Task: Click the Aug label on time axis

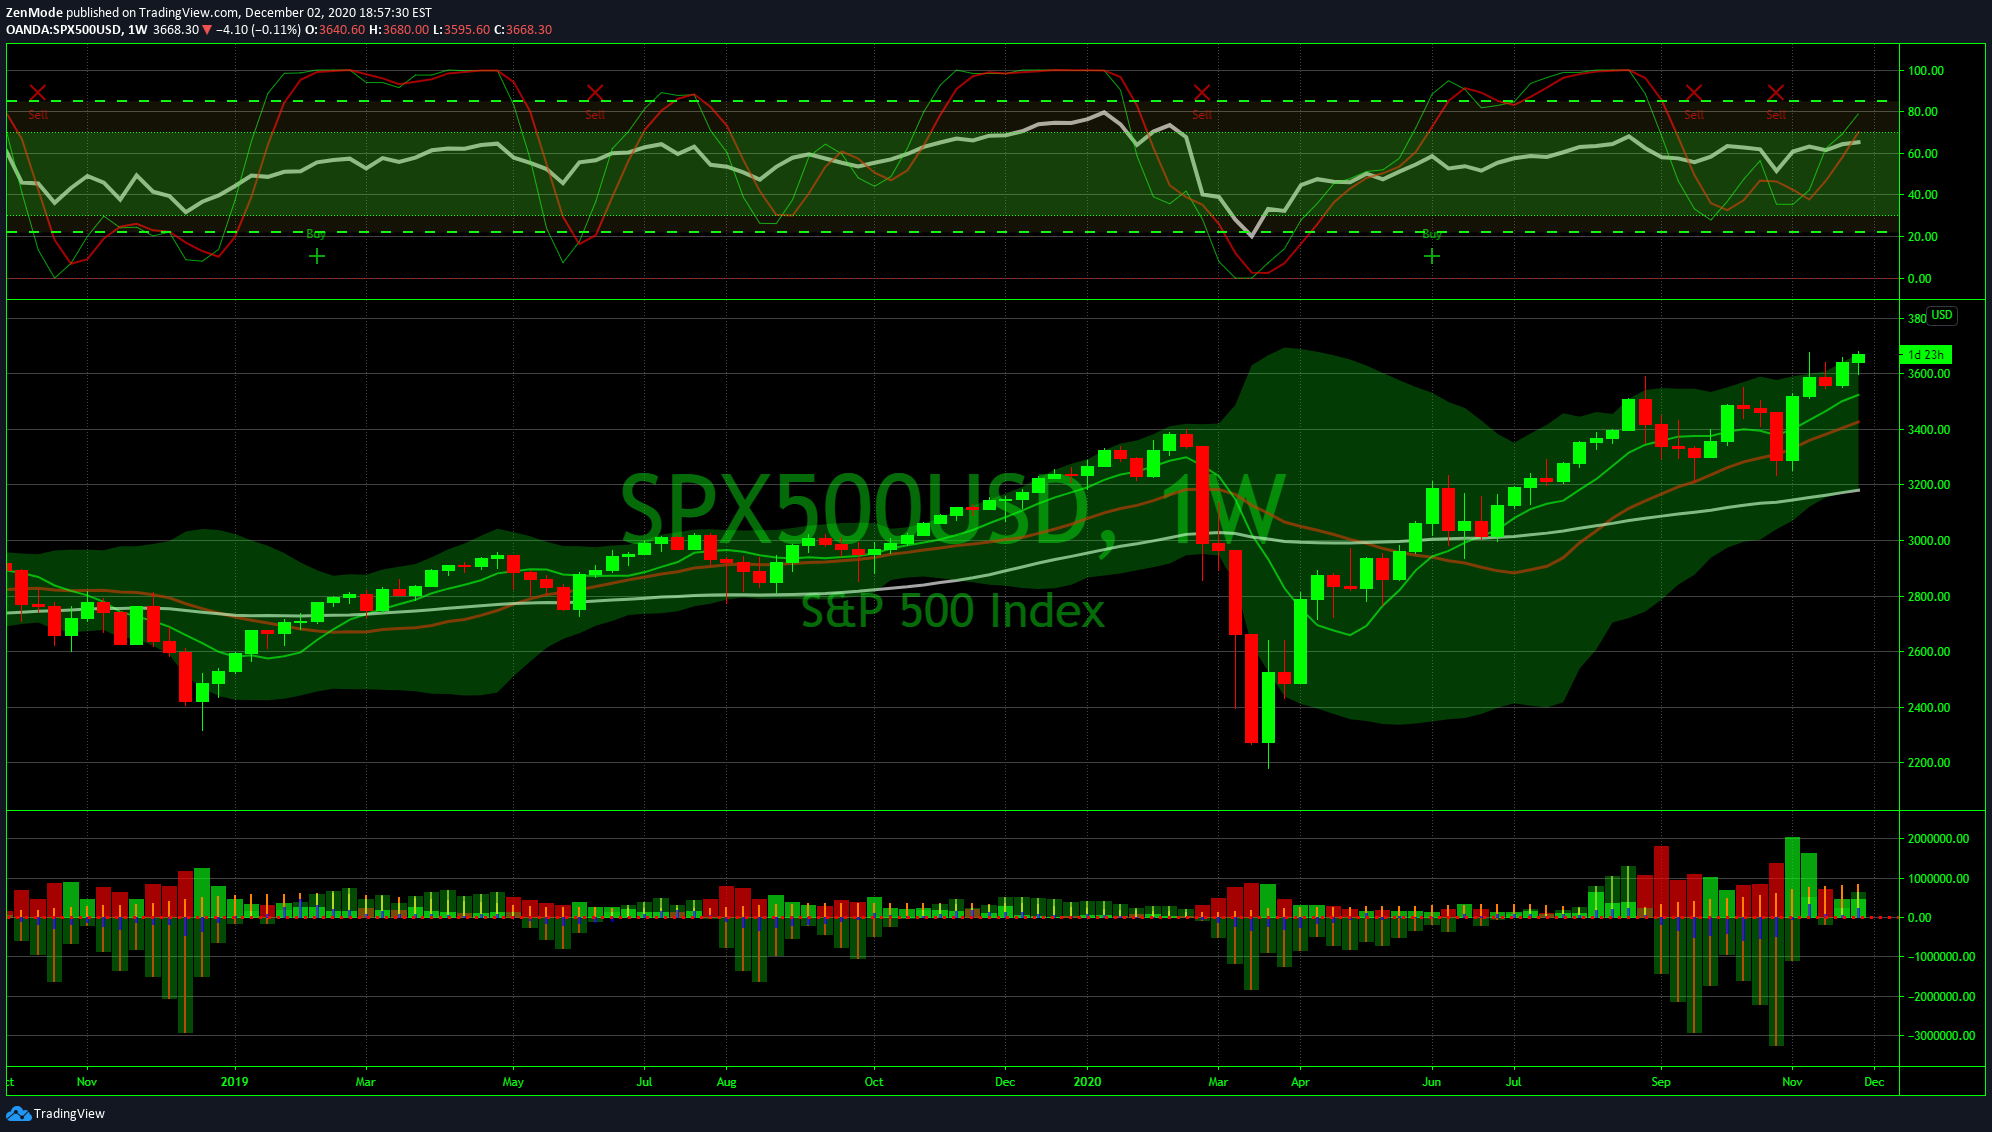Action: click(x=726, y=1082)
